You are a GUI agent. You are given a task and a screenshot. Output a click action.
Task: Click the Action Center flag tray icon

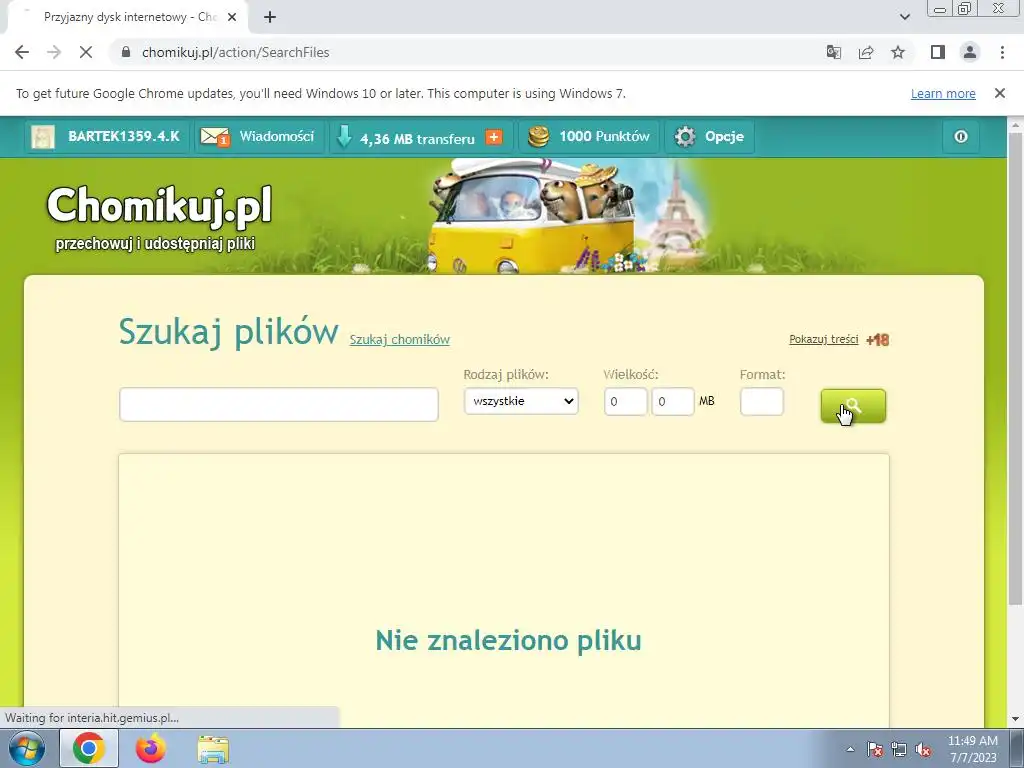[875, 750]
